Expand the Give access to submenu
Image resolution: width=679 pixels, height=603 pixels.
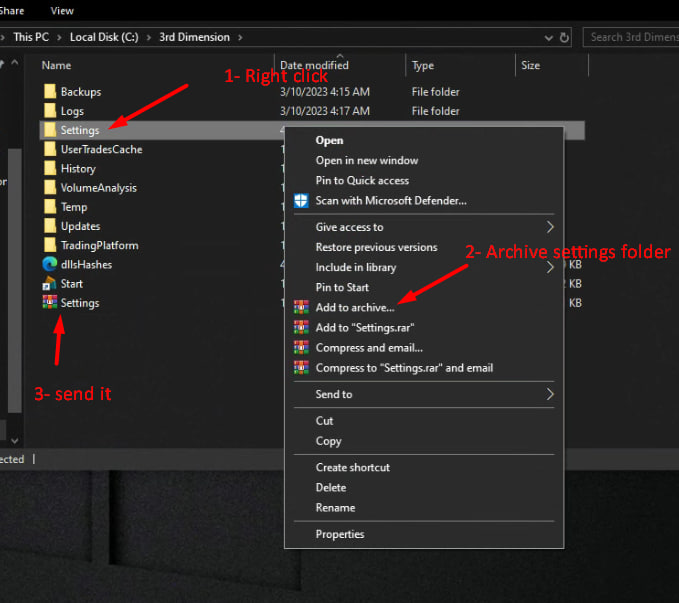point(550,227)
